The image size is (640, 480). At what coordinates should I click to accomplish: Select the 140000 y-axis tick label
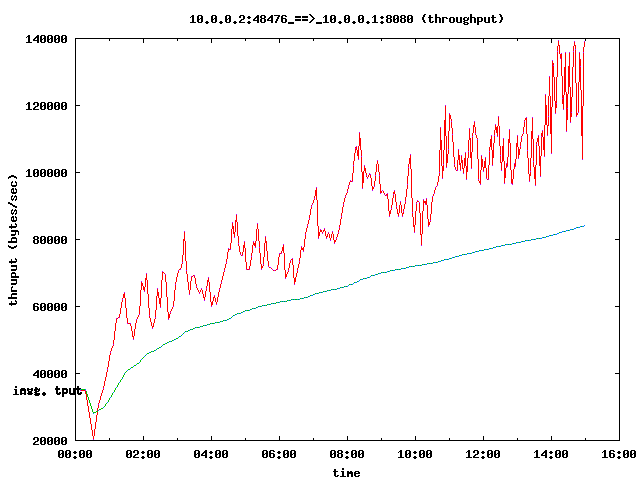(46, 39)
